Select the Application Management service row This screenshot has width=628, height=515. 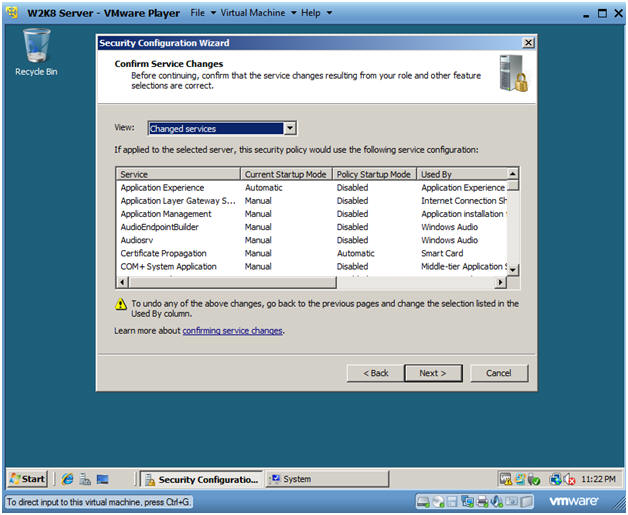pyautogui.click(x=312, y=214)
